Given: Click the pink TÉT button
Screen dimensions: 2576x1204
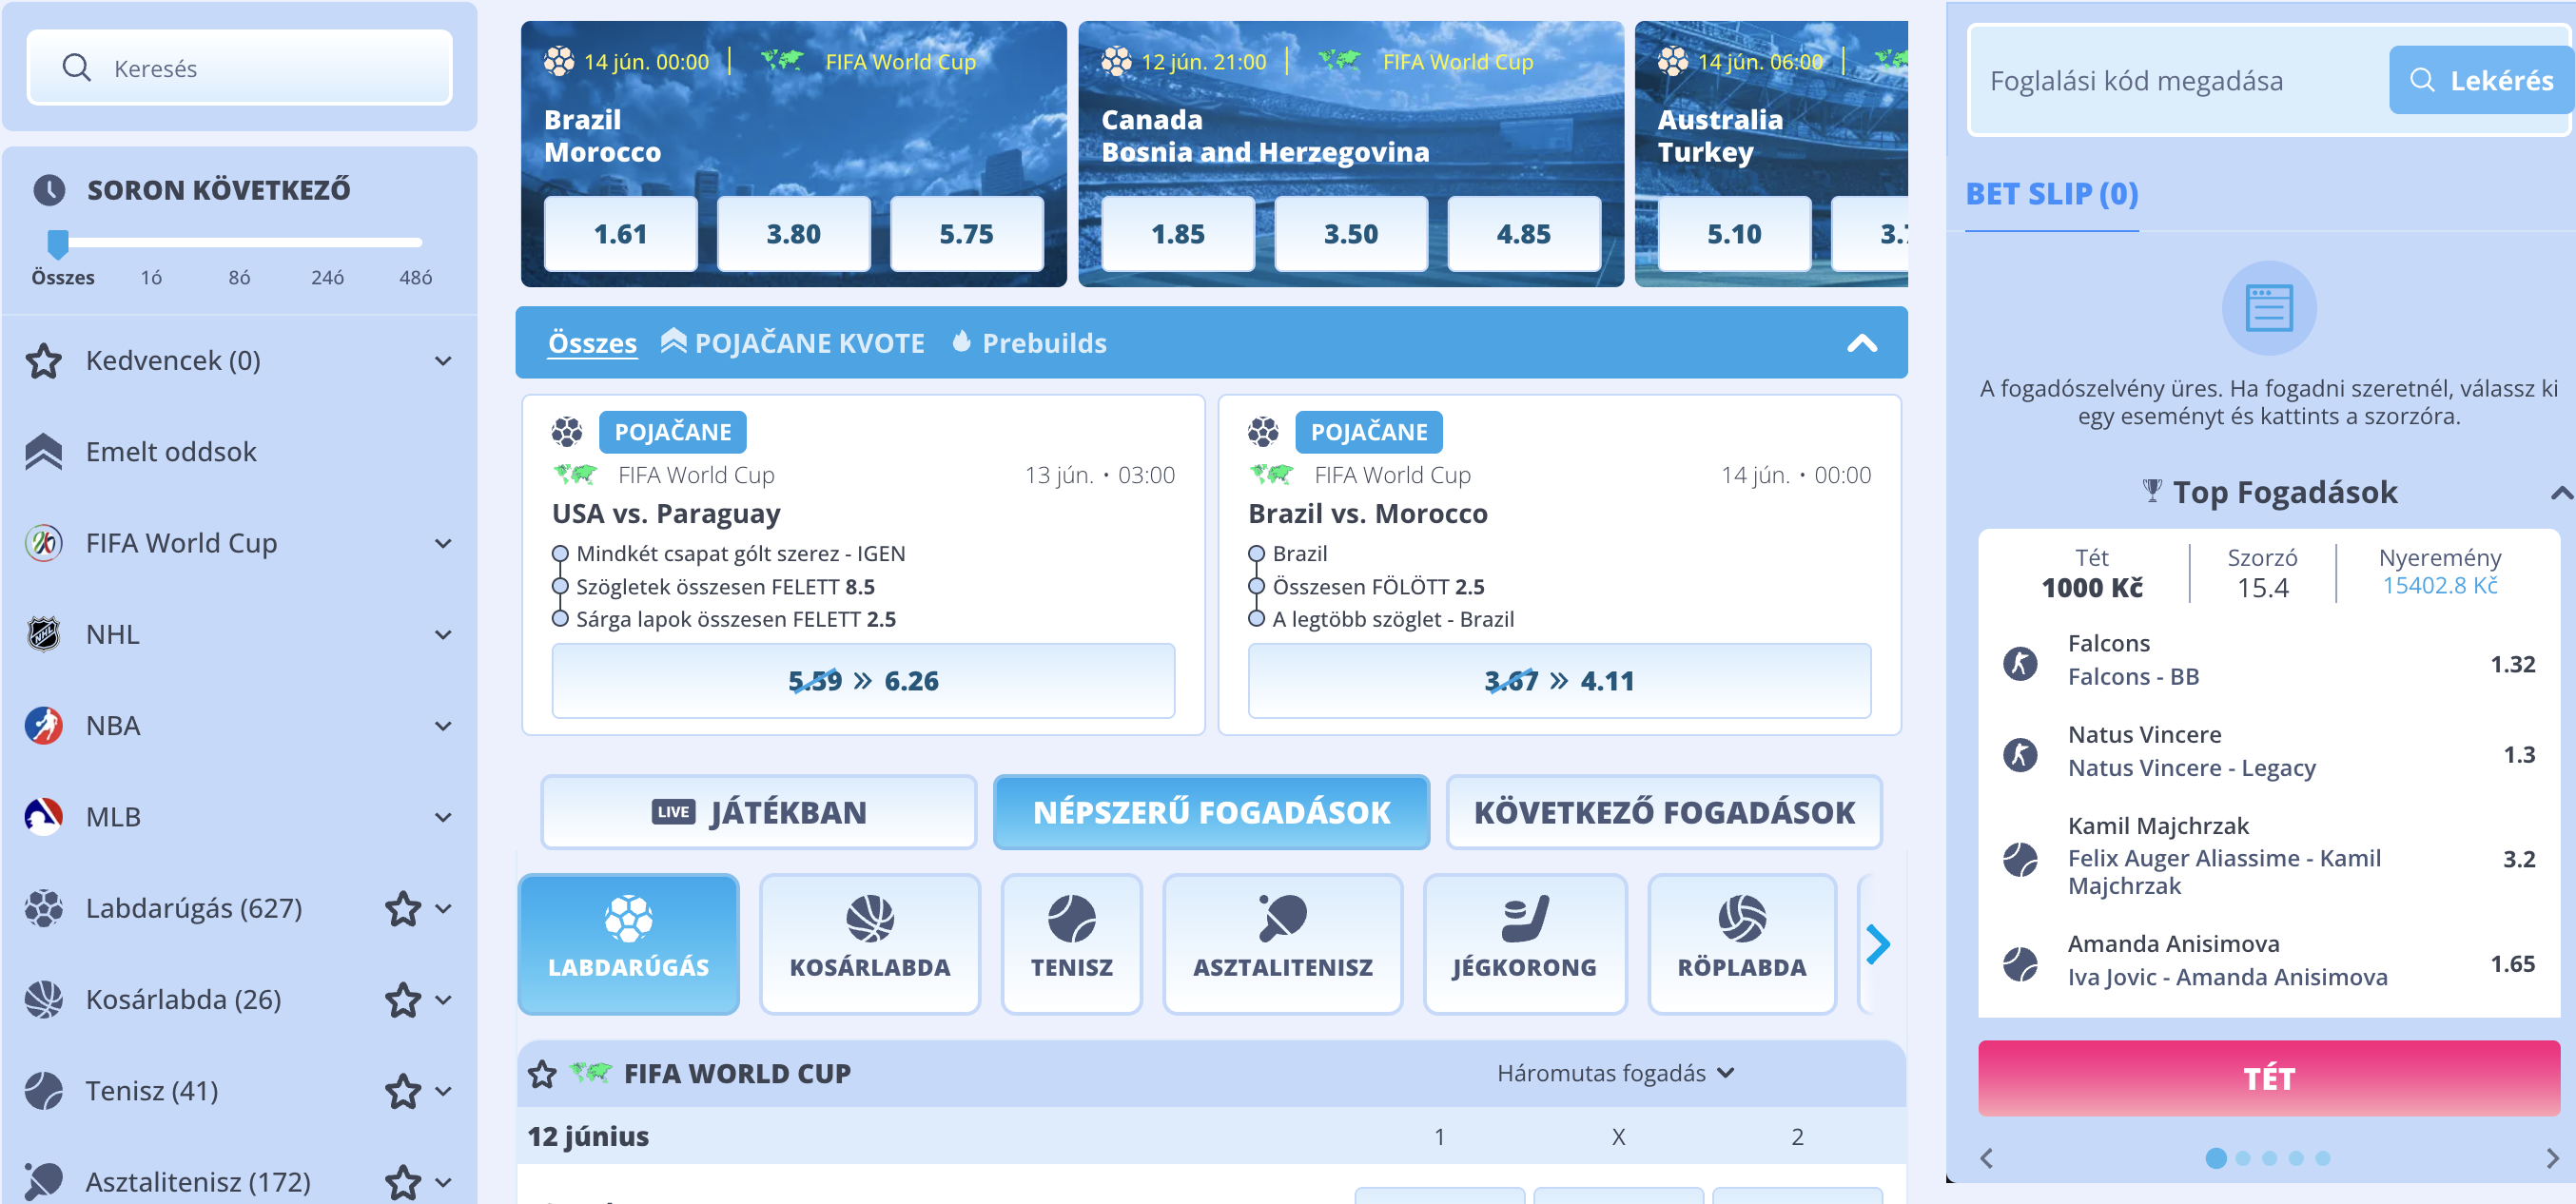Looking at the screenshot, I should click(2268, 1078).
